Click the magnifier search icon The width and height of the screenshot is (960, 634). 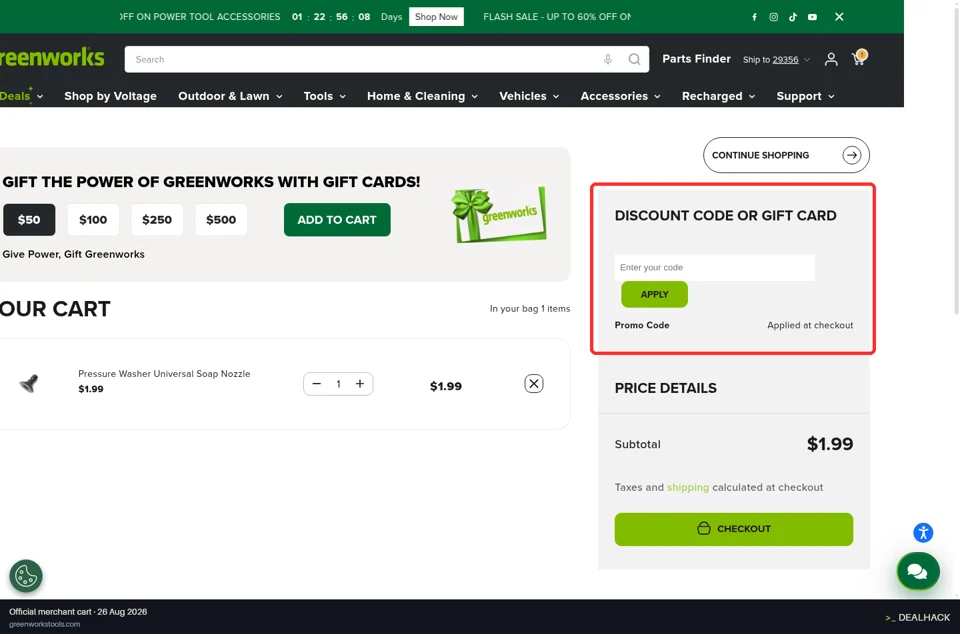click(634, 59)
